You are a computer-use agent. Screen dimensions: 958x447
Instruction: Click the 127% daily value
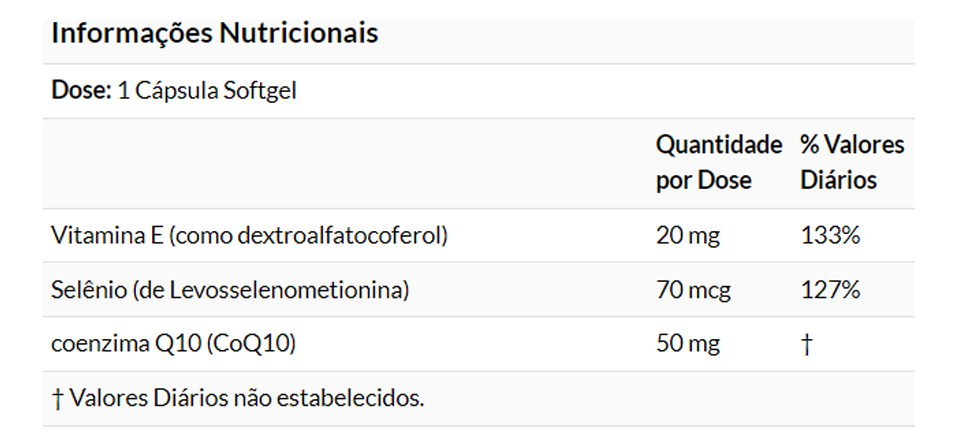(x=829, y=291)
